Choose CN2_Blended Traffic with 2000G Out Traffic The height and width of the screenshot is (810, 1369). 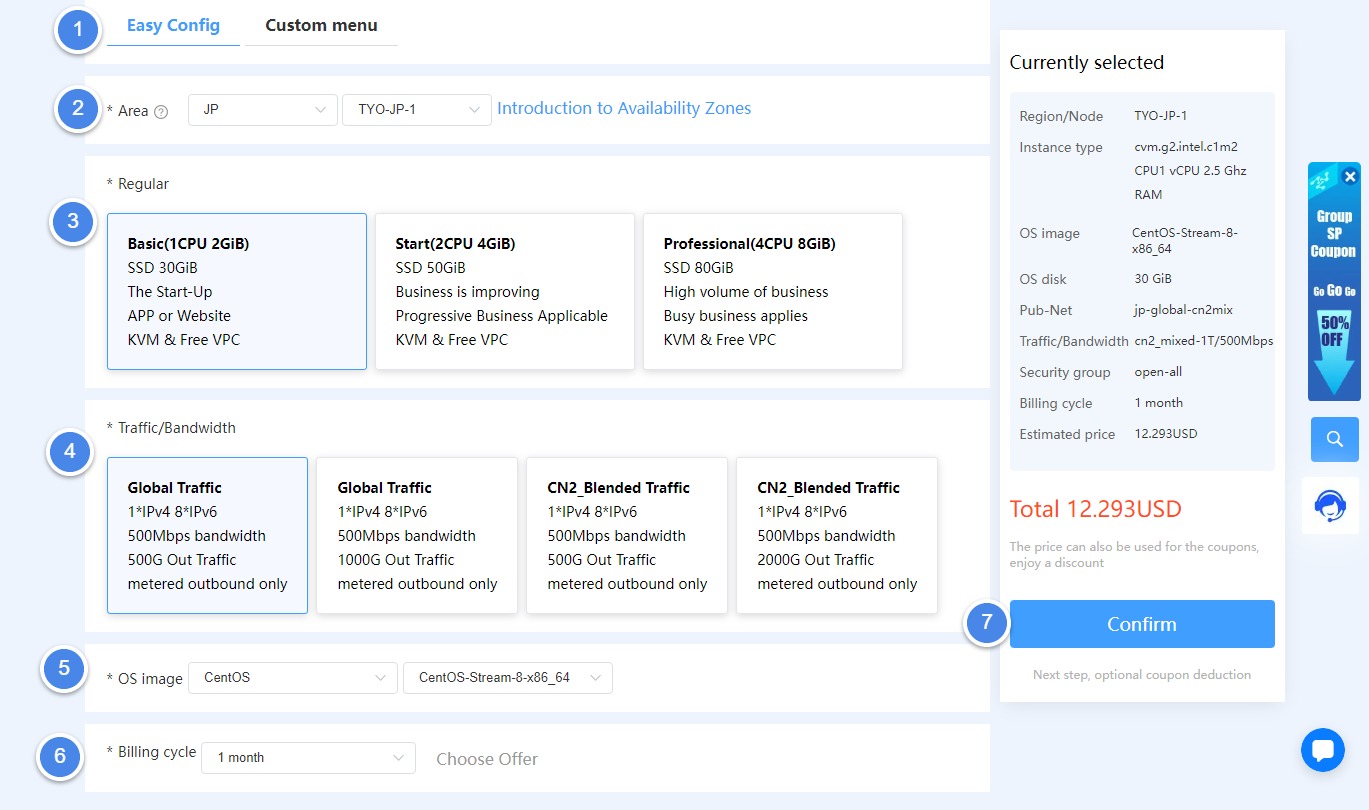[x=836, y=535]
